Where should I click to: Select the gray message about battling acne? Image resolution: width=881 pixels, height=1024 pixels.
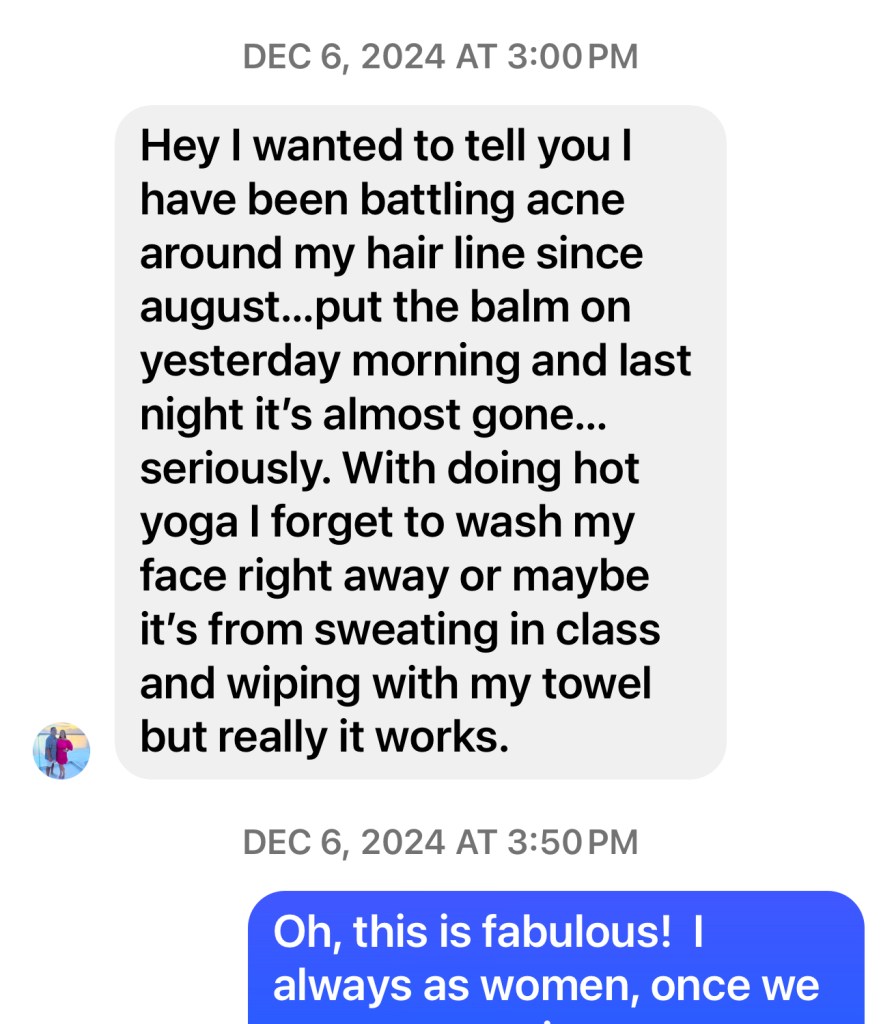point(421,442)
